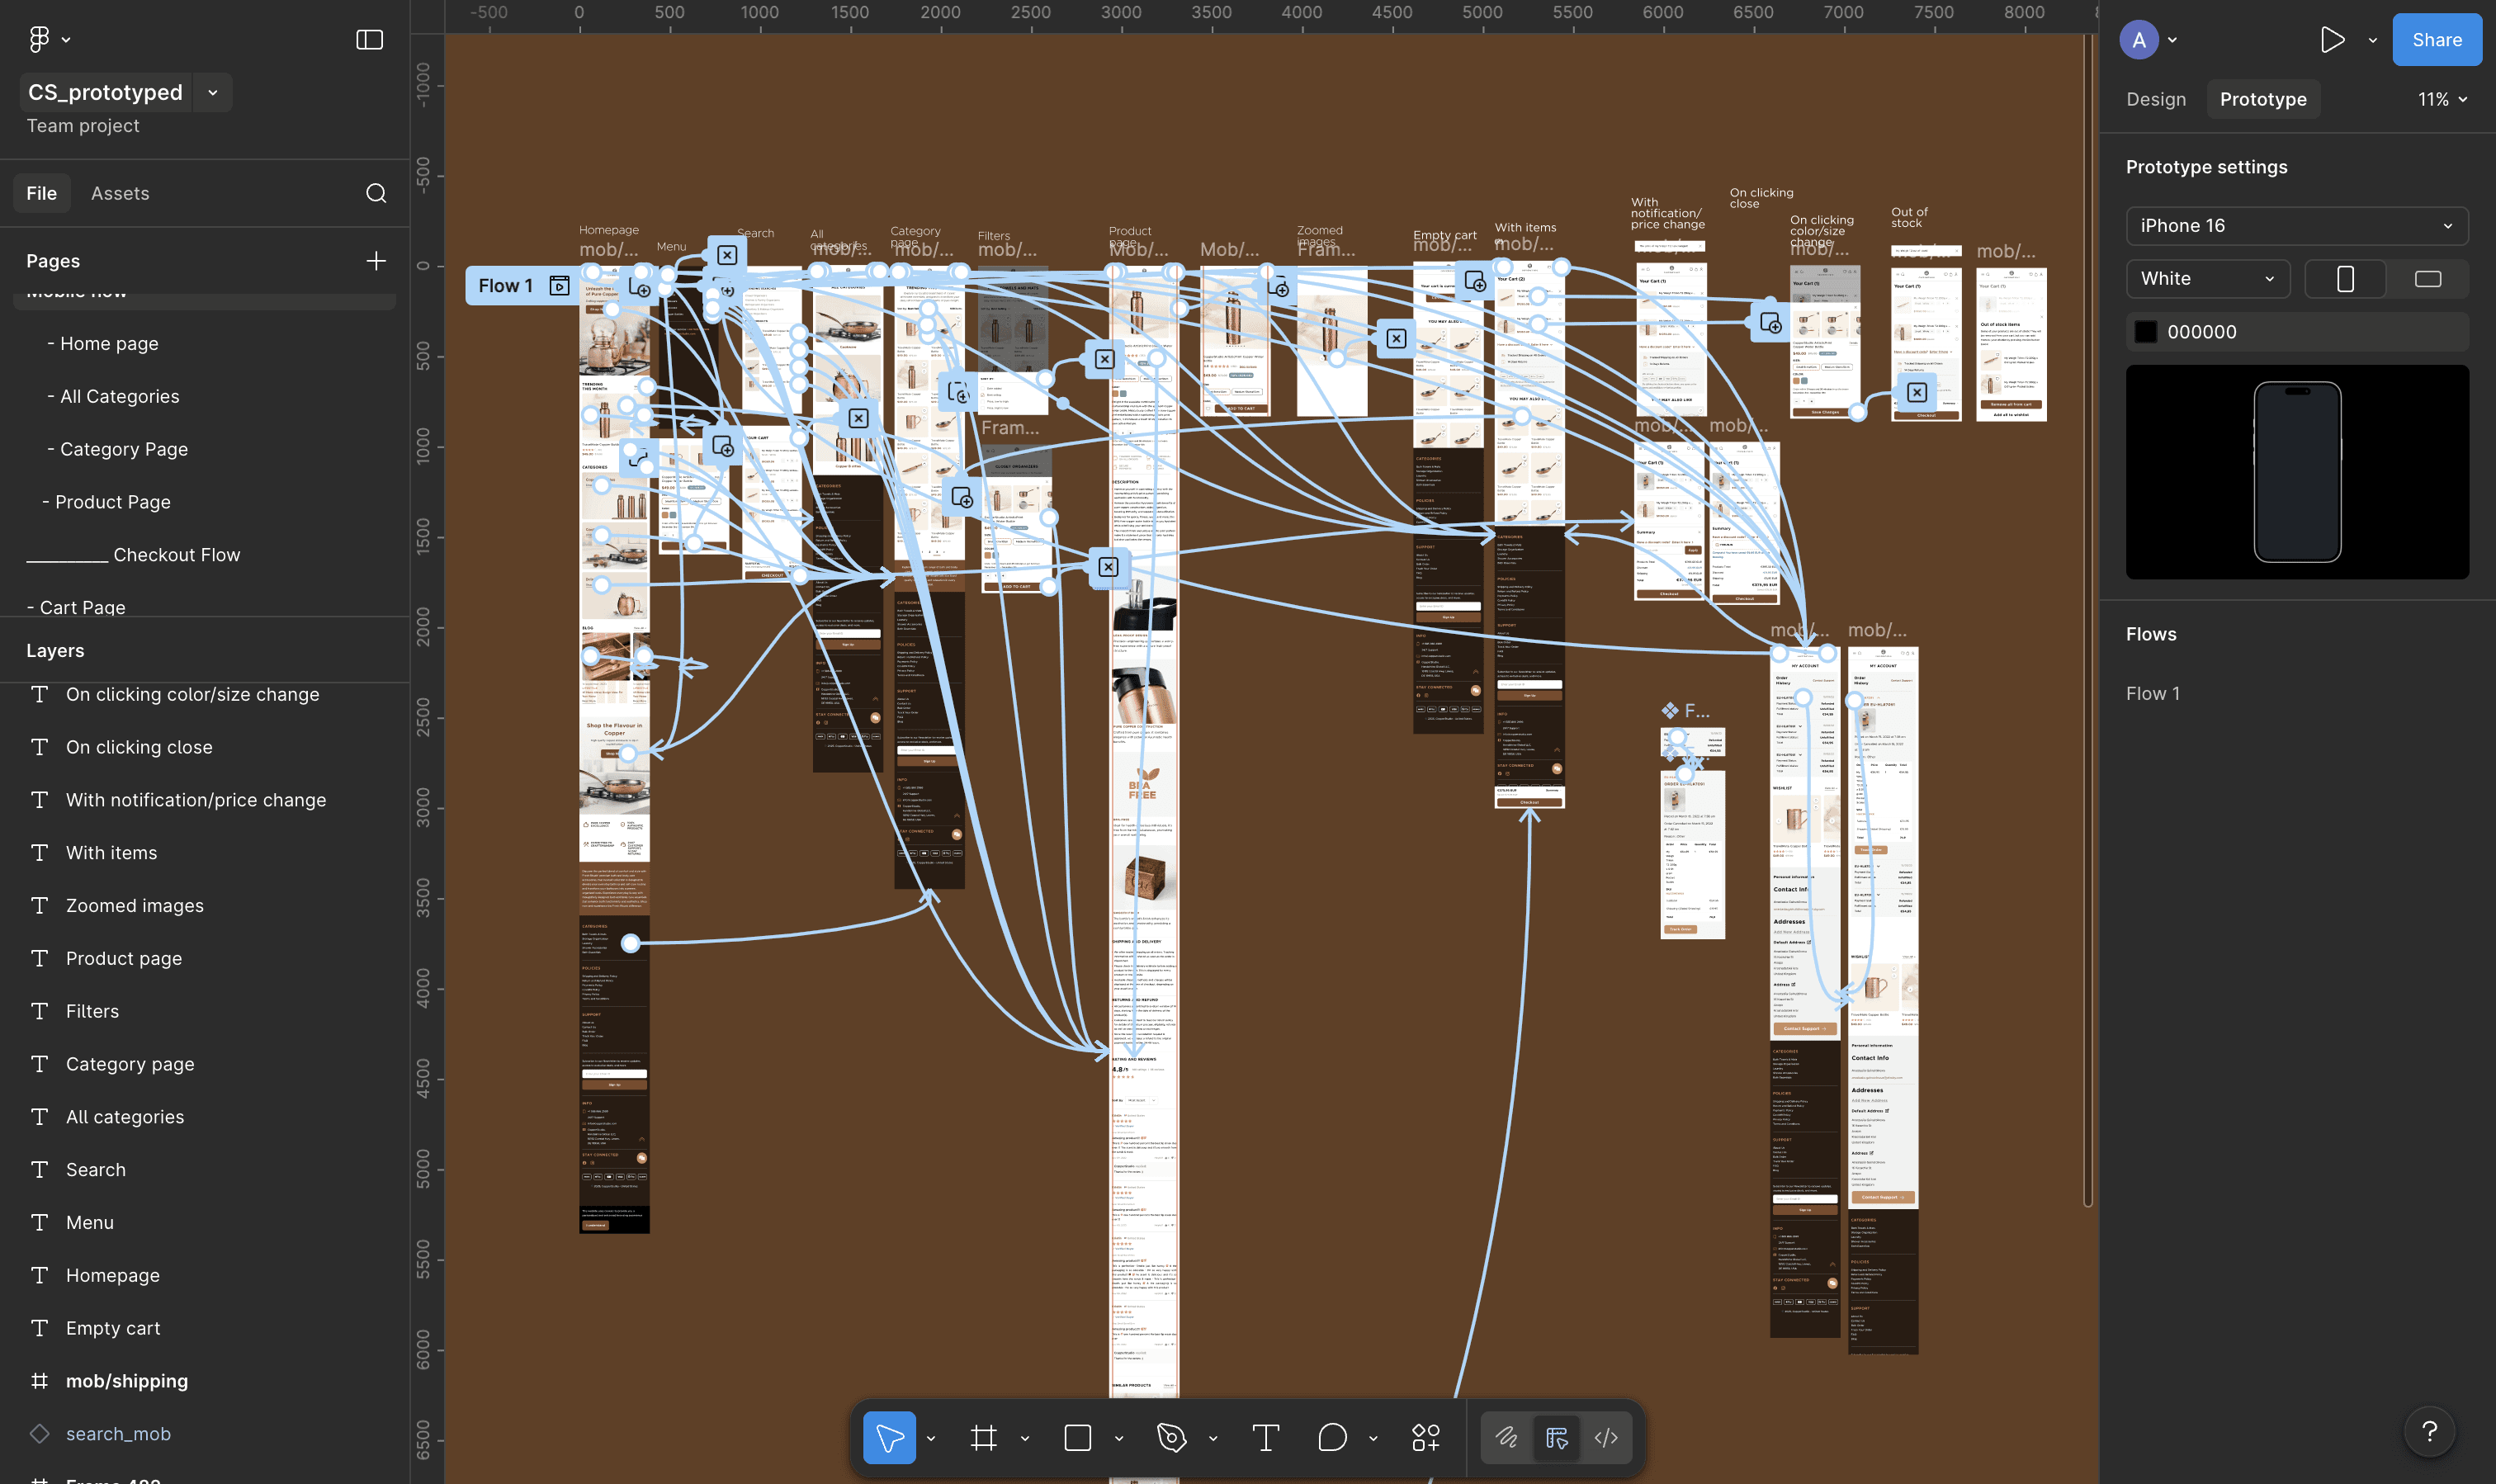Select the Pen tool
This screenshot has width=2496, height=1484.
pyautogui.click(x=1171, y=1438)
